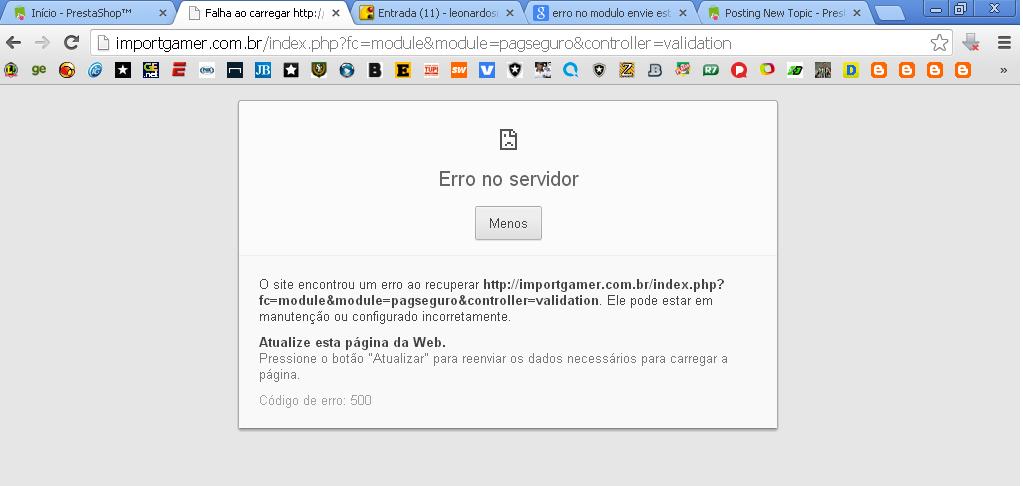Open the goalpost bookmark icon
The image size is (1023, 486).
[x=235, y=70]
